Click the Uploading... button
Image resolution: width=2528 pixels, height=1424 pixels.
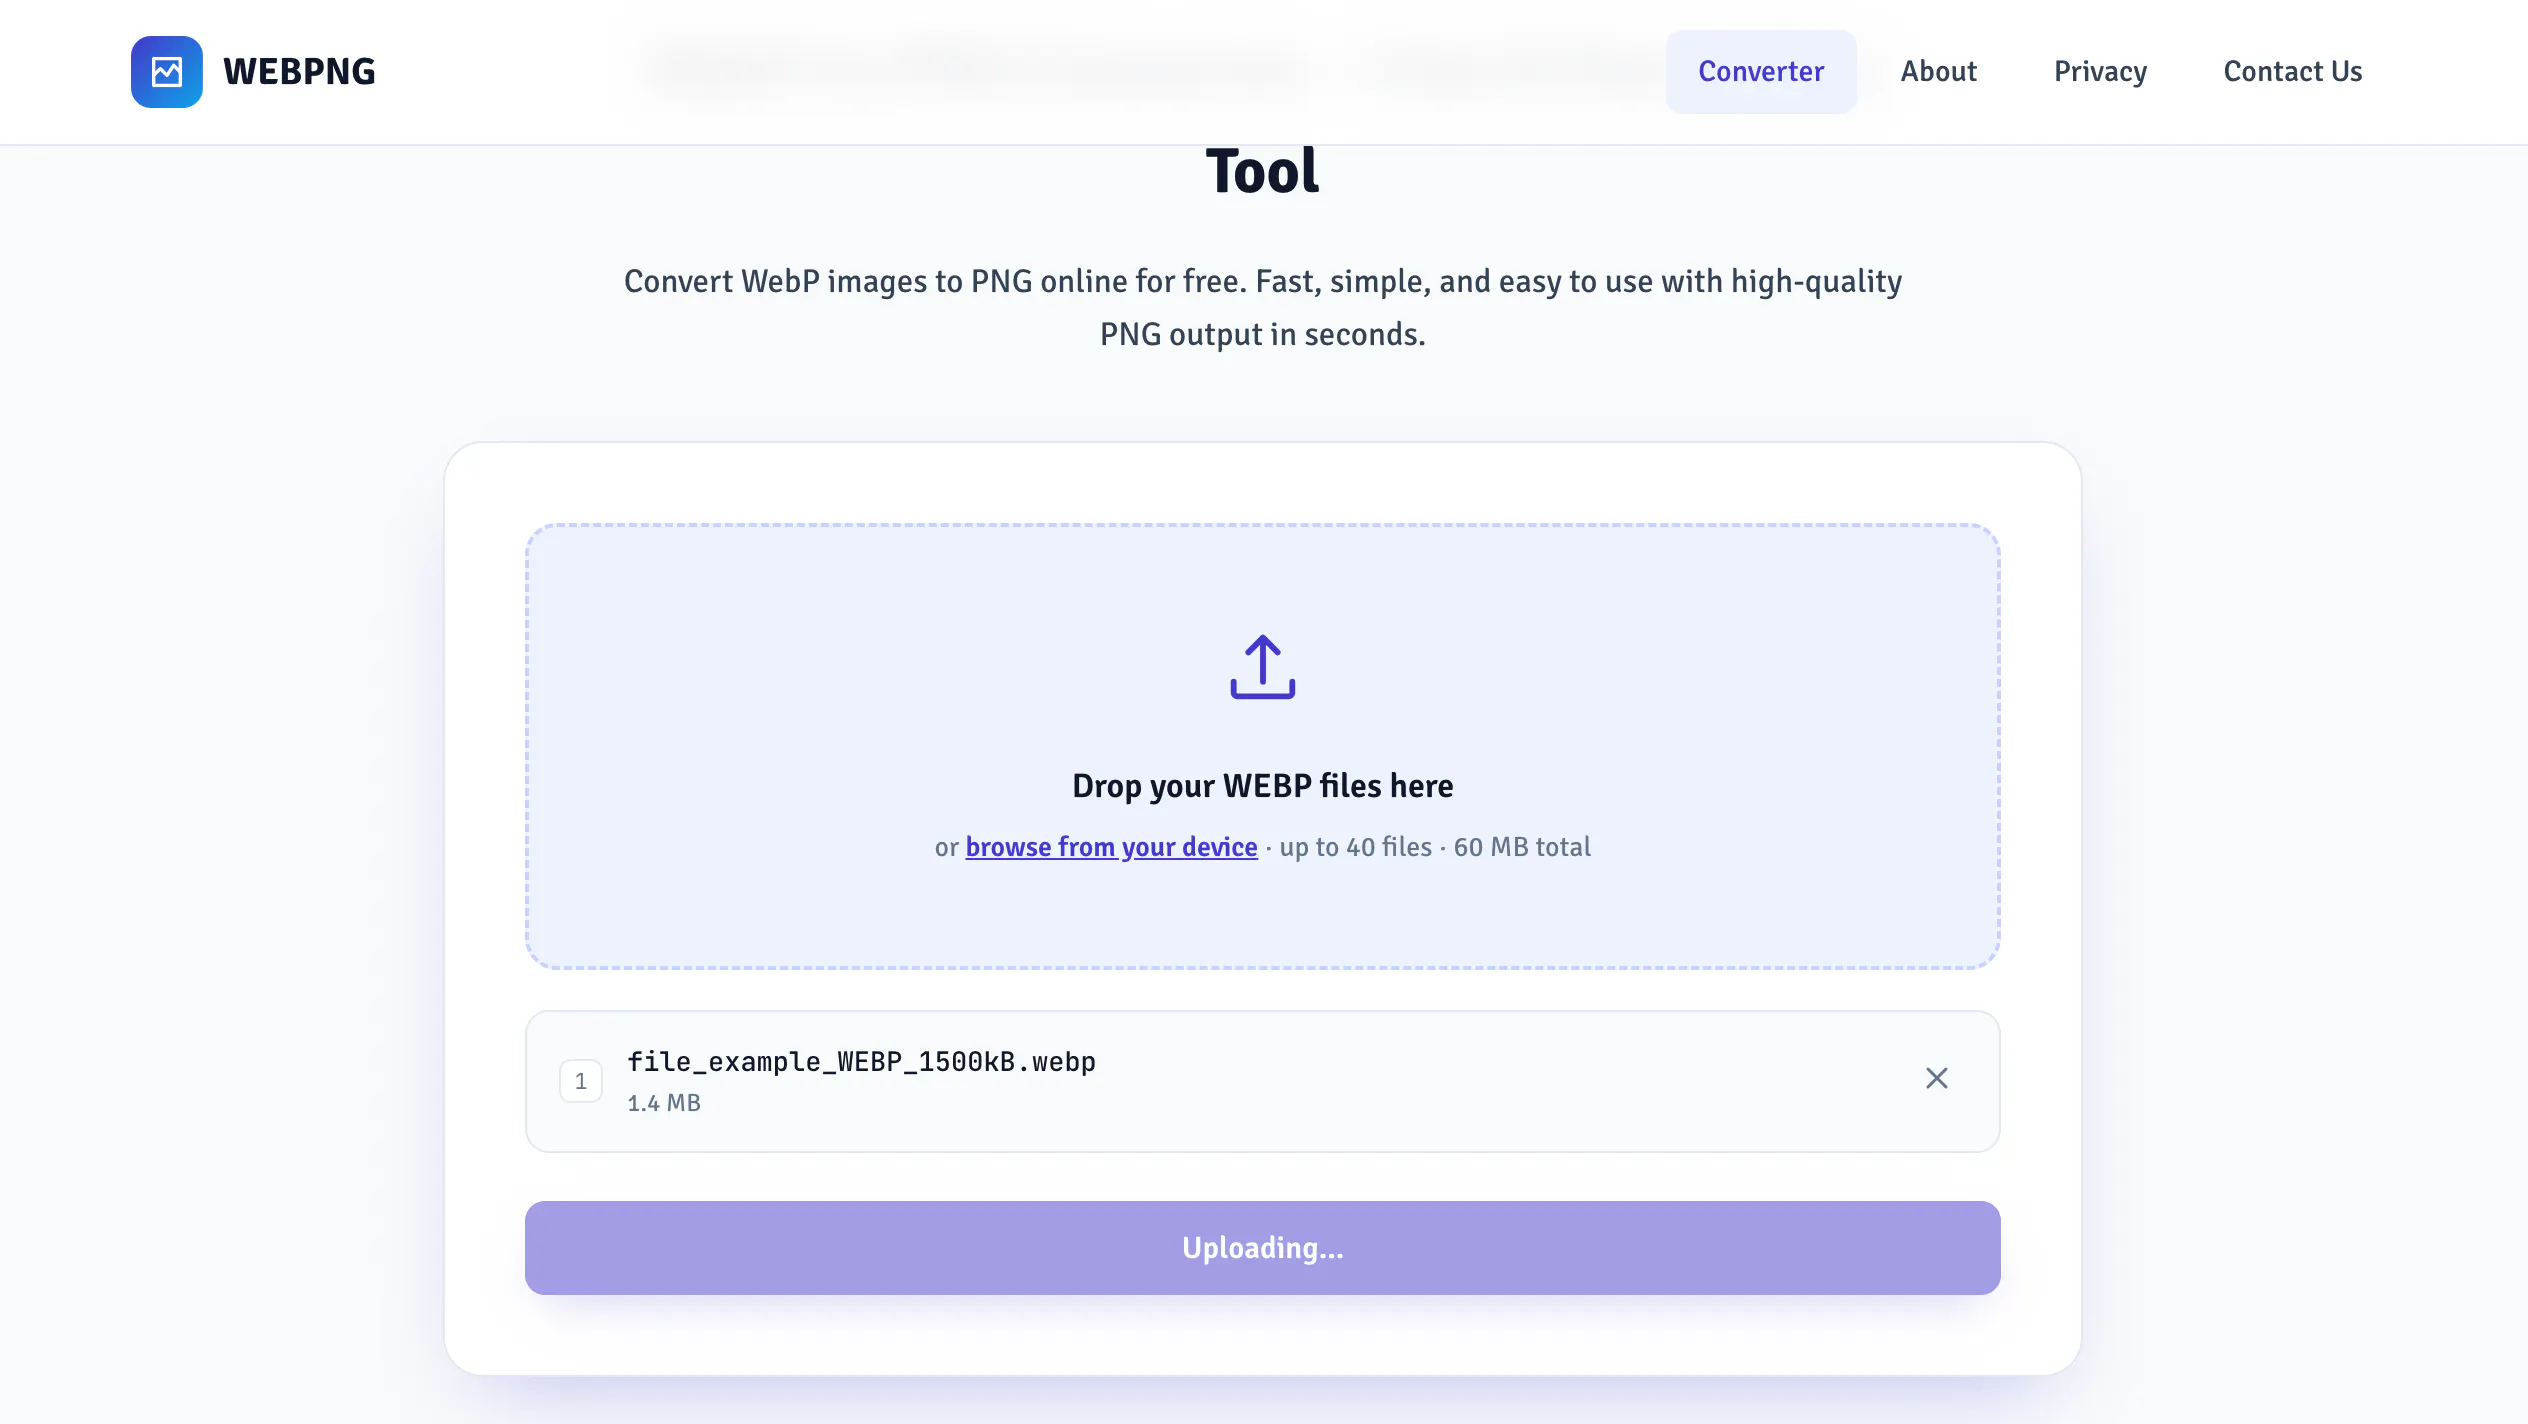(1263, 1248)
